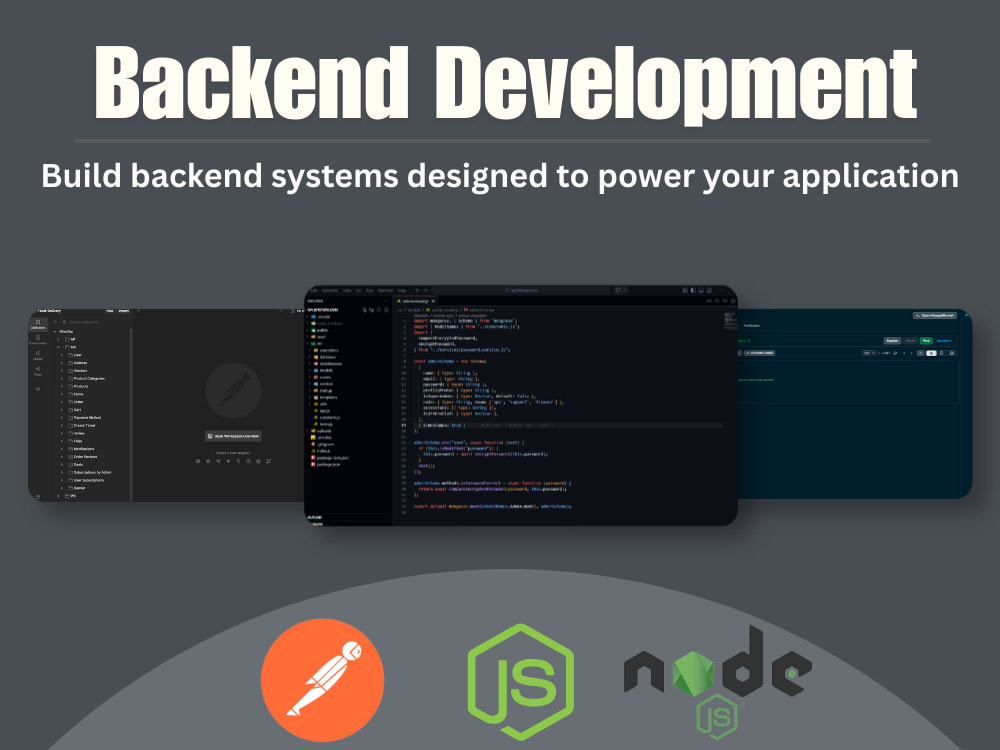Select list view toggle in Compass
Viewport: 1000px width, 750px height.
click(931, 353)
